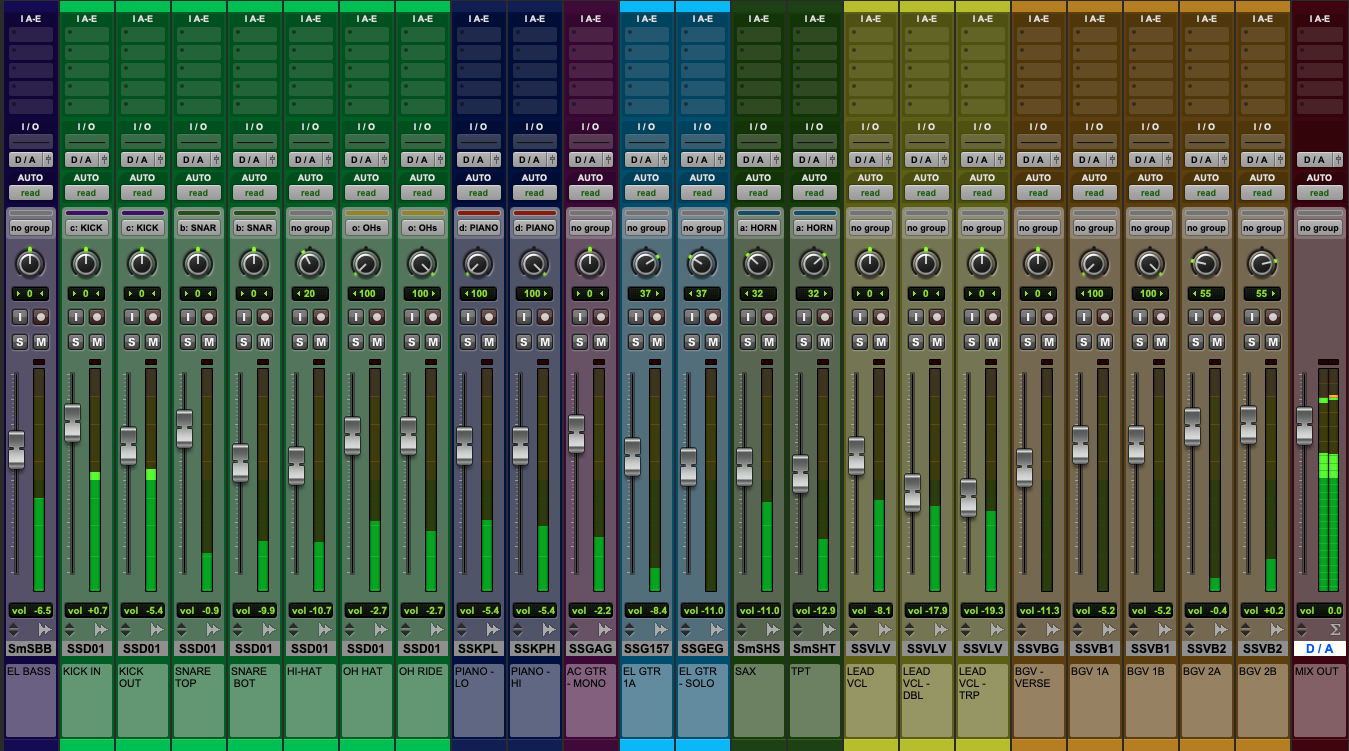Open D/A output selector on EL GTR 1A strip

tap(641, 160)
